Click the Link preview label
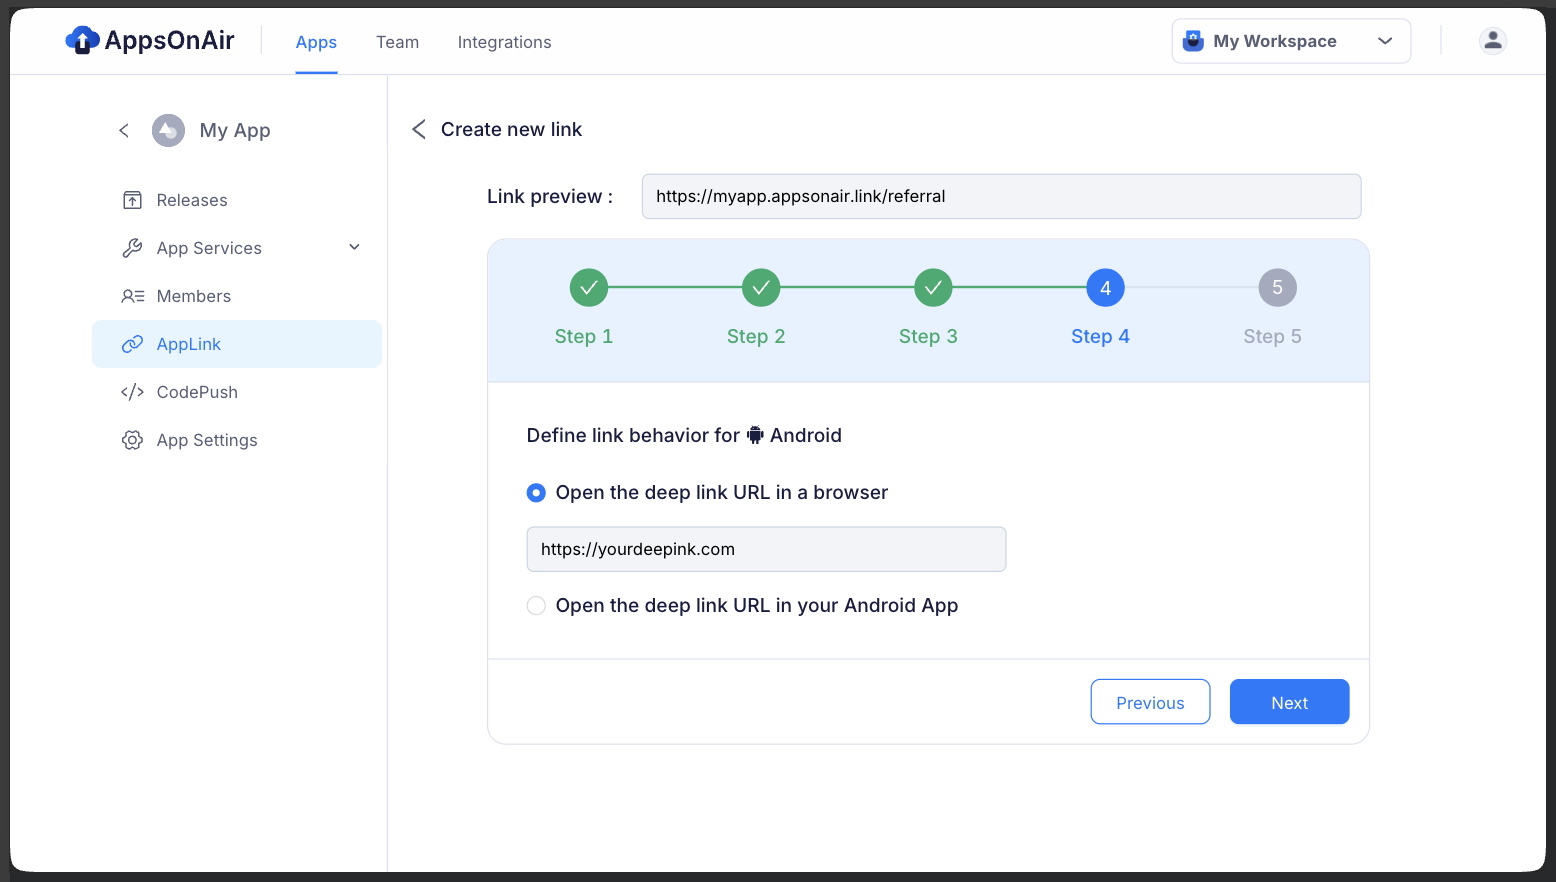Viewport: 1556px width, 882px height. pos(550,196)
